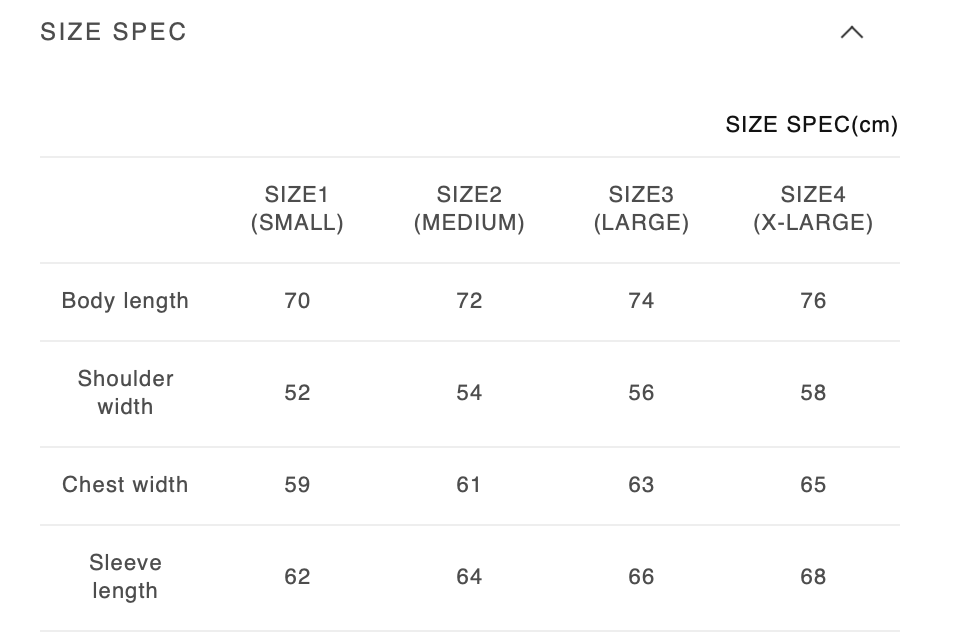Click the Sleeve length row label
This screenshot has height=636, width=974.
click(x=125, y=577)
